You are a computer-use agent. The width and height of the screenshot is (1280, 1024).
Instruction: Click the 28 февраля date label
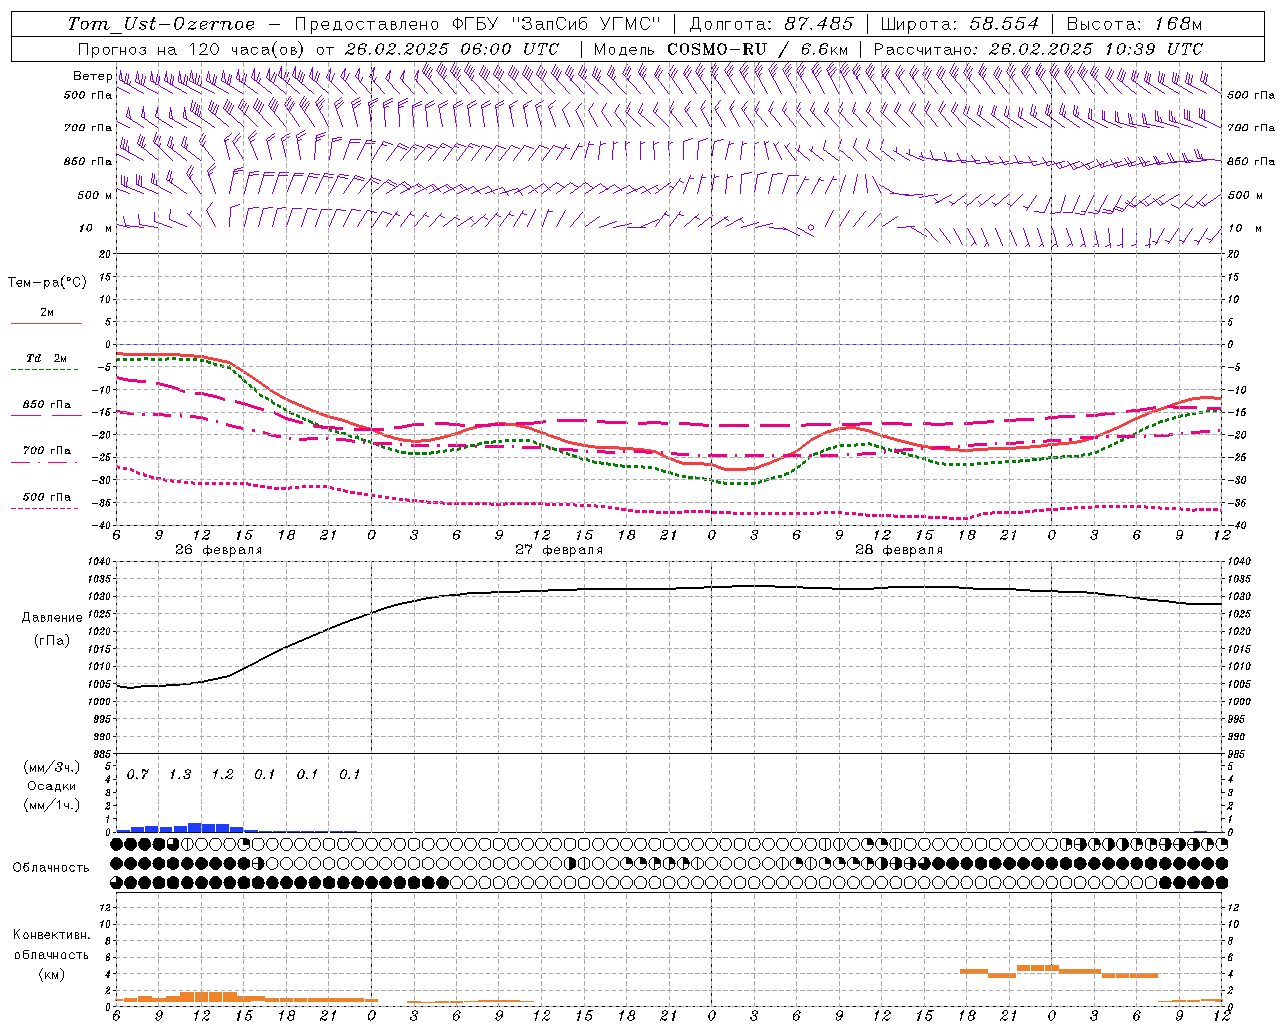898,550
